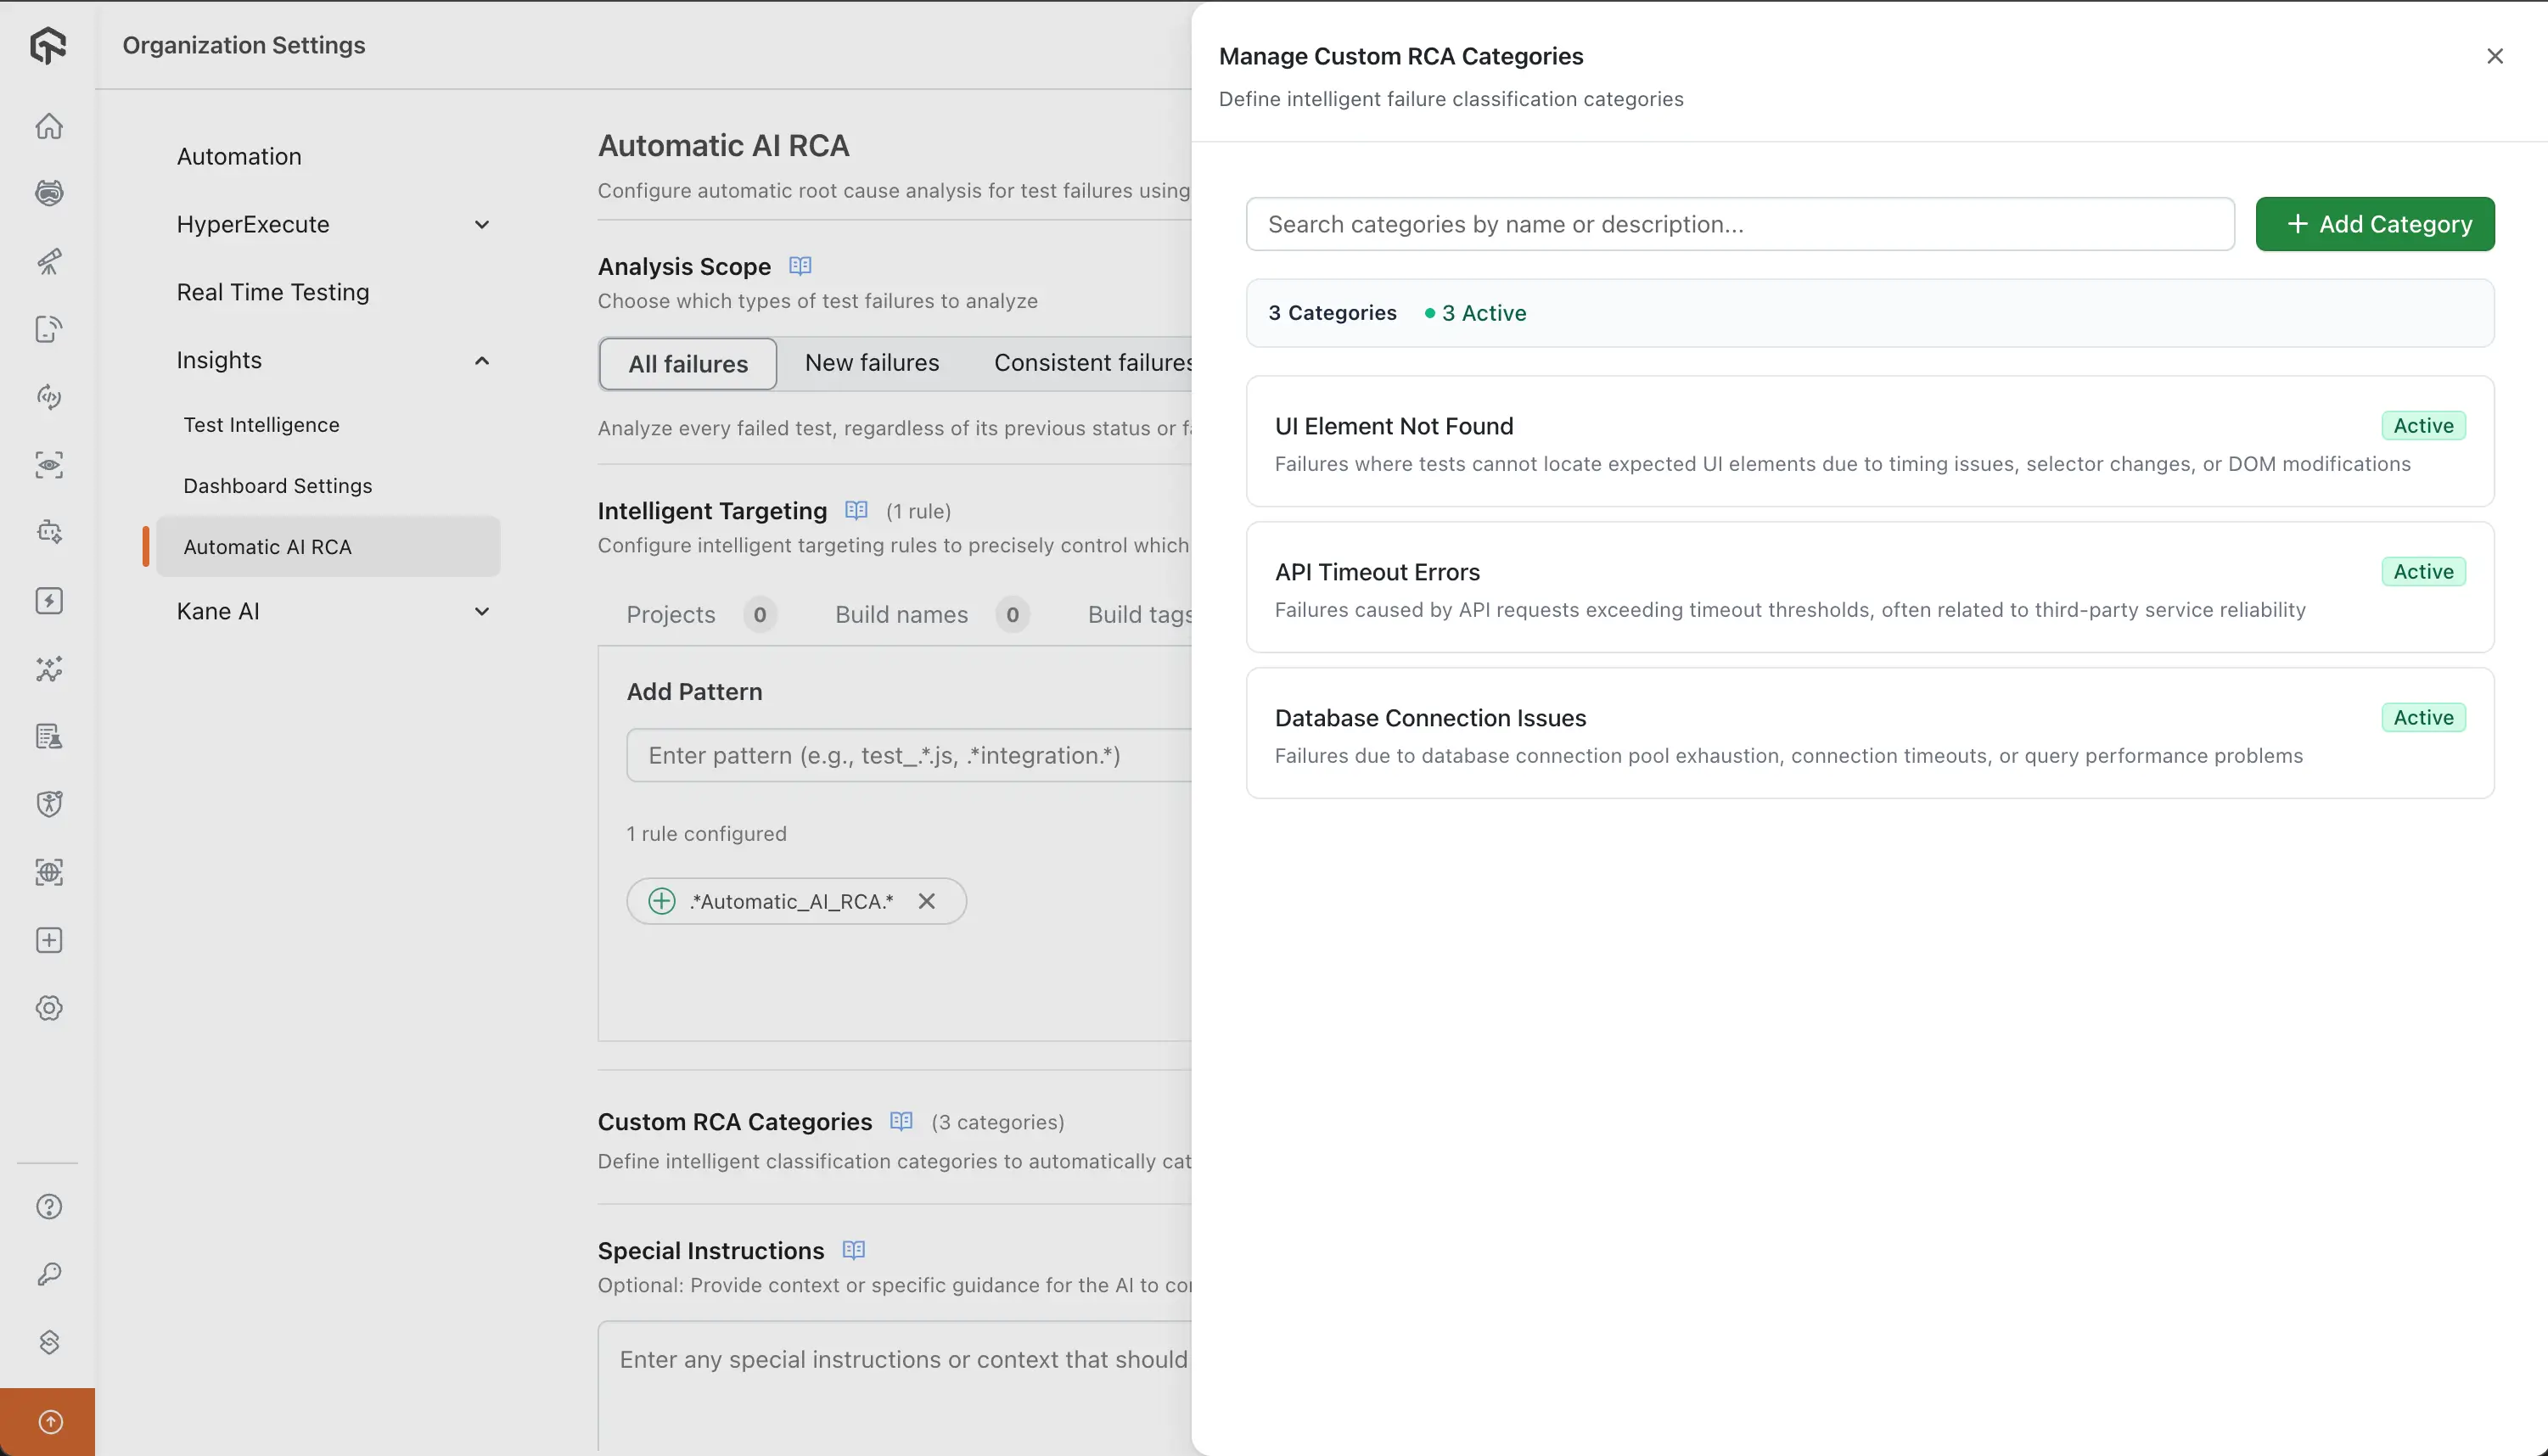
Task: Open Real Device testing from the sidebar
Action: [48, 328]
